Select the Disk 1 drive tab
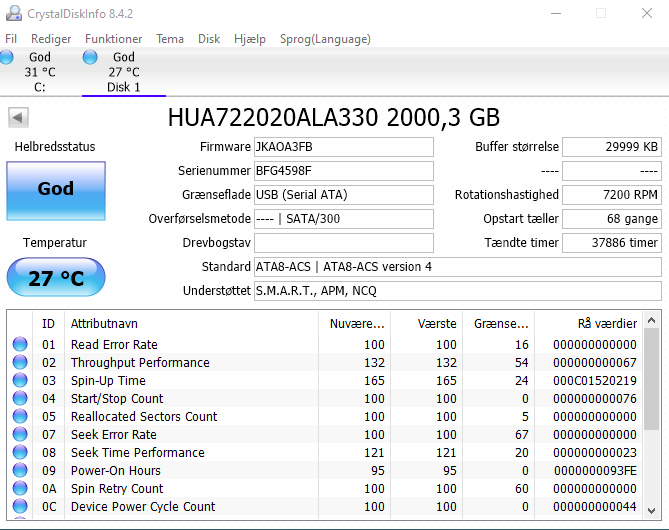 pos(124,72)
